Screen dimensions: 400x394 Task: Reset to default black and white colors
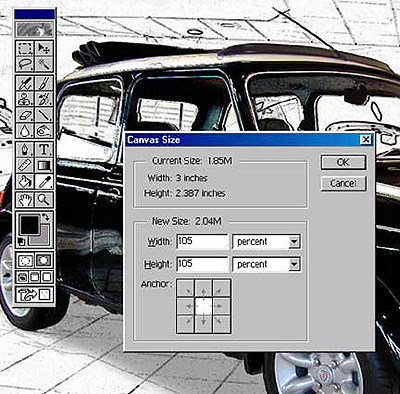[x=21, y=242]
